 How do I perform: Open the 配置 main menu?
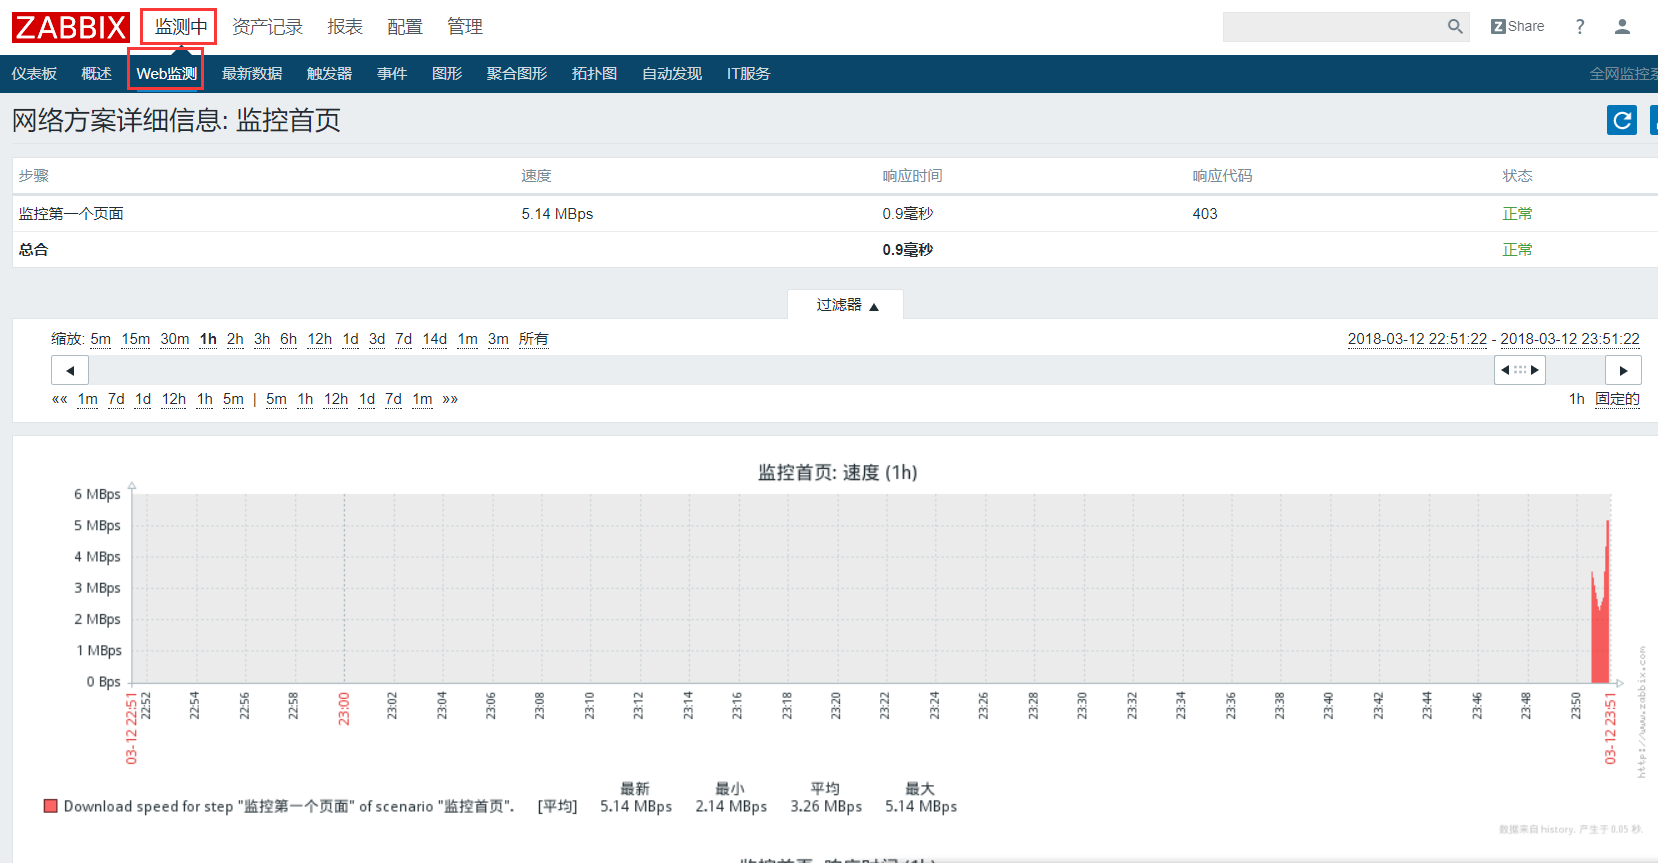click(405, 27)
